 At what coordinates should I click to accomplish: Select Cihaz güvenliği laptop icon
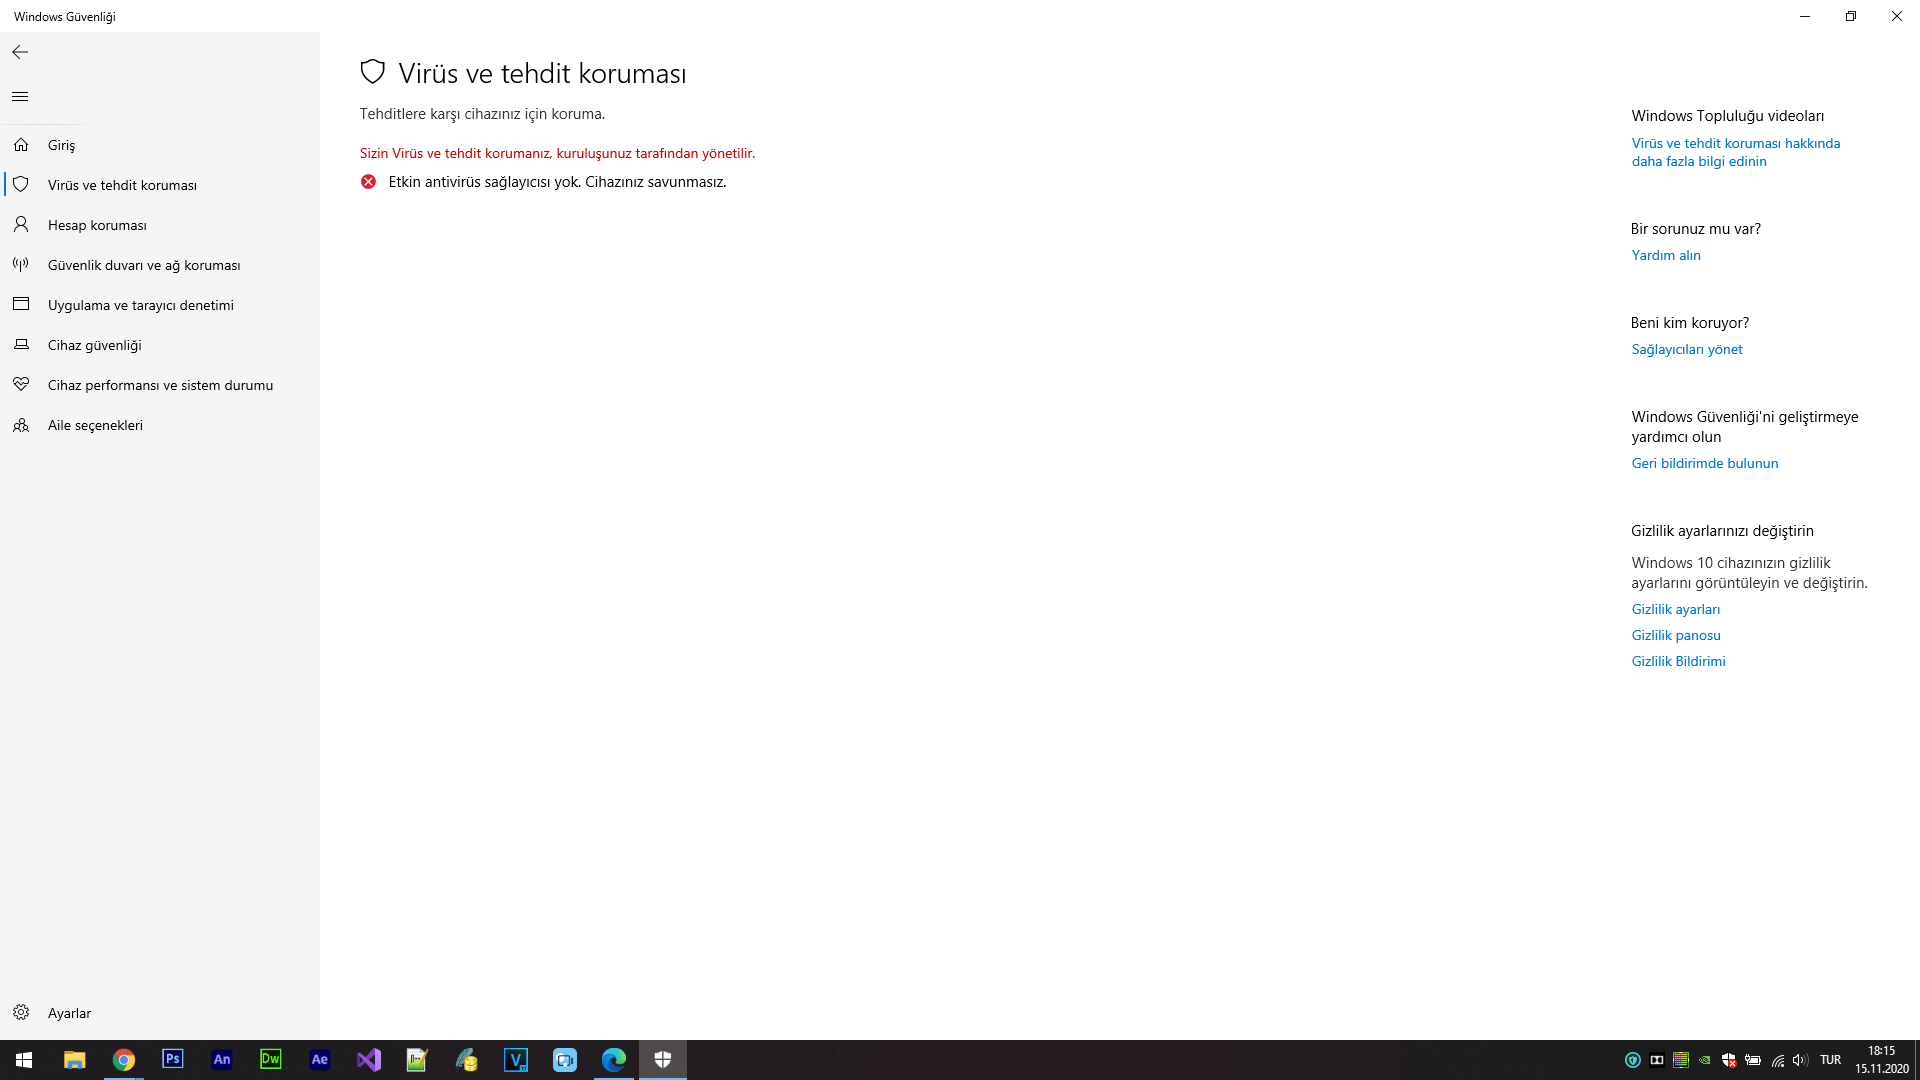coord(21,345)
